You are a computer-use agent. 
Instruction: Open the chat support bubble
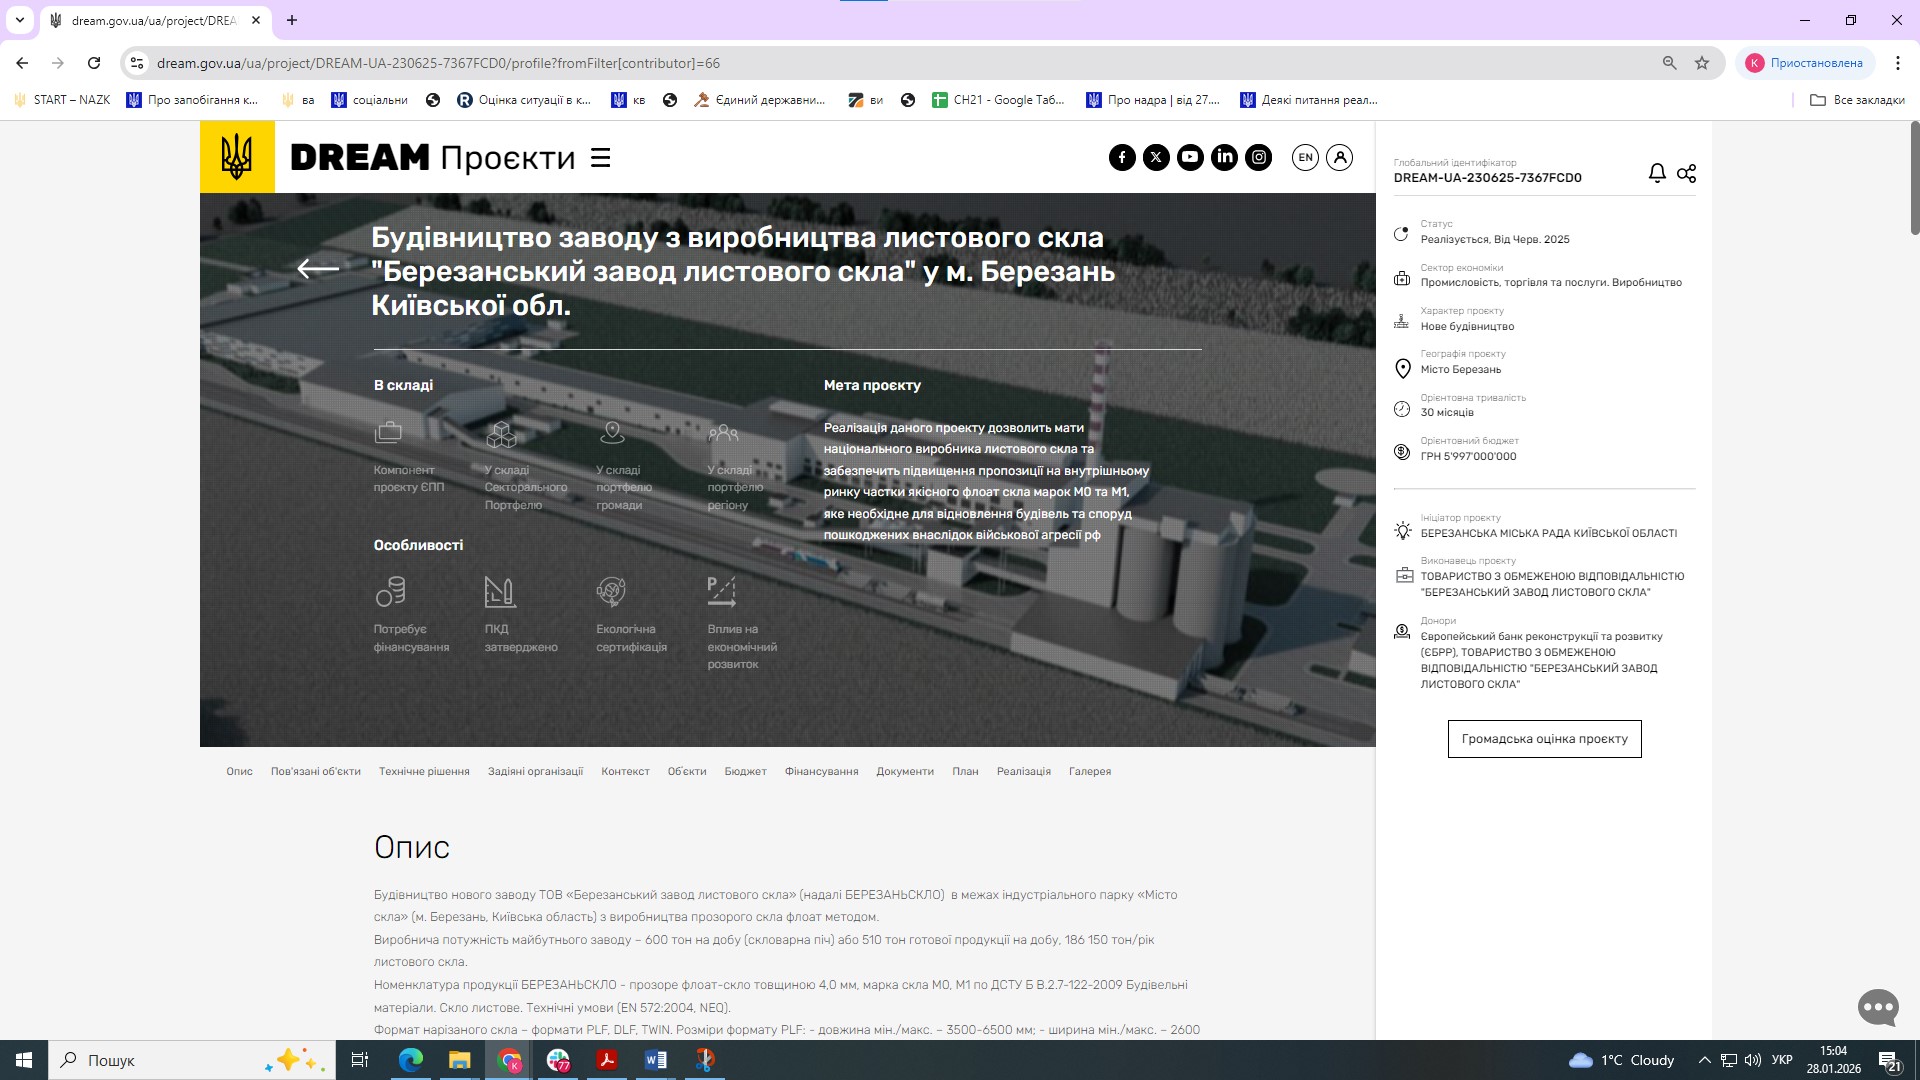(x=1877, y=1007)
